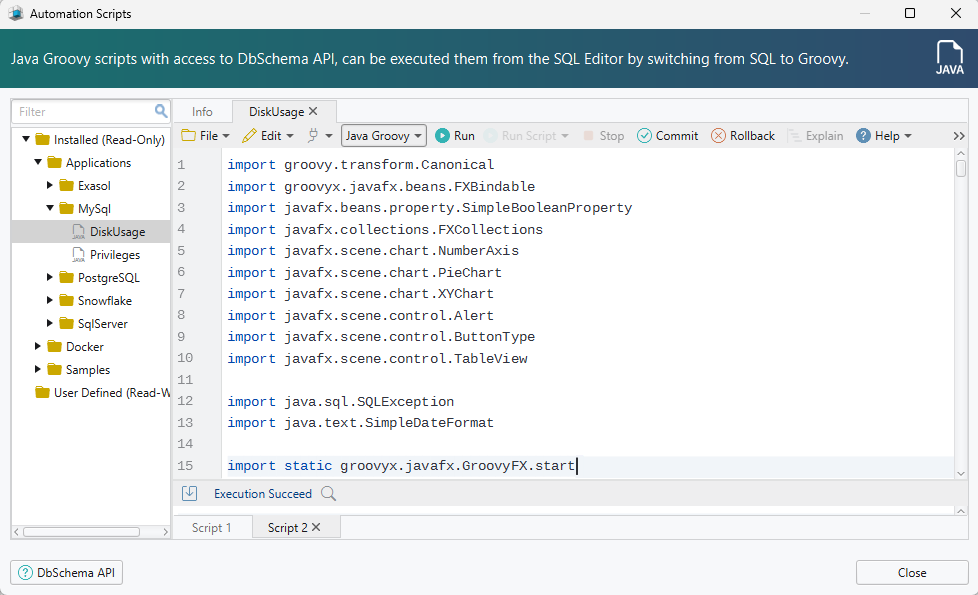The image size is (978, 595).
Task: Switch to the Info tab
Action: tap(202, 112)
